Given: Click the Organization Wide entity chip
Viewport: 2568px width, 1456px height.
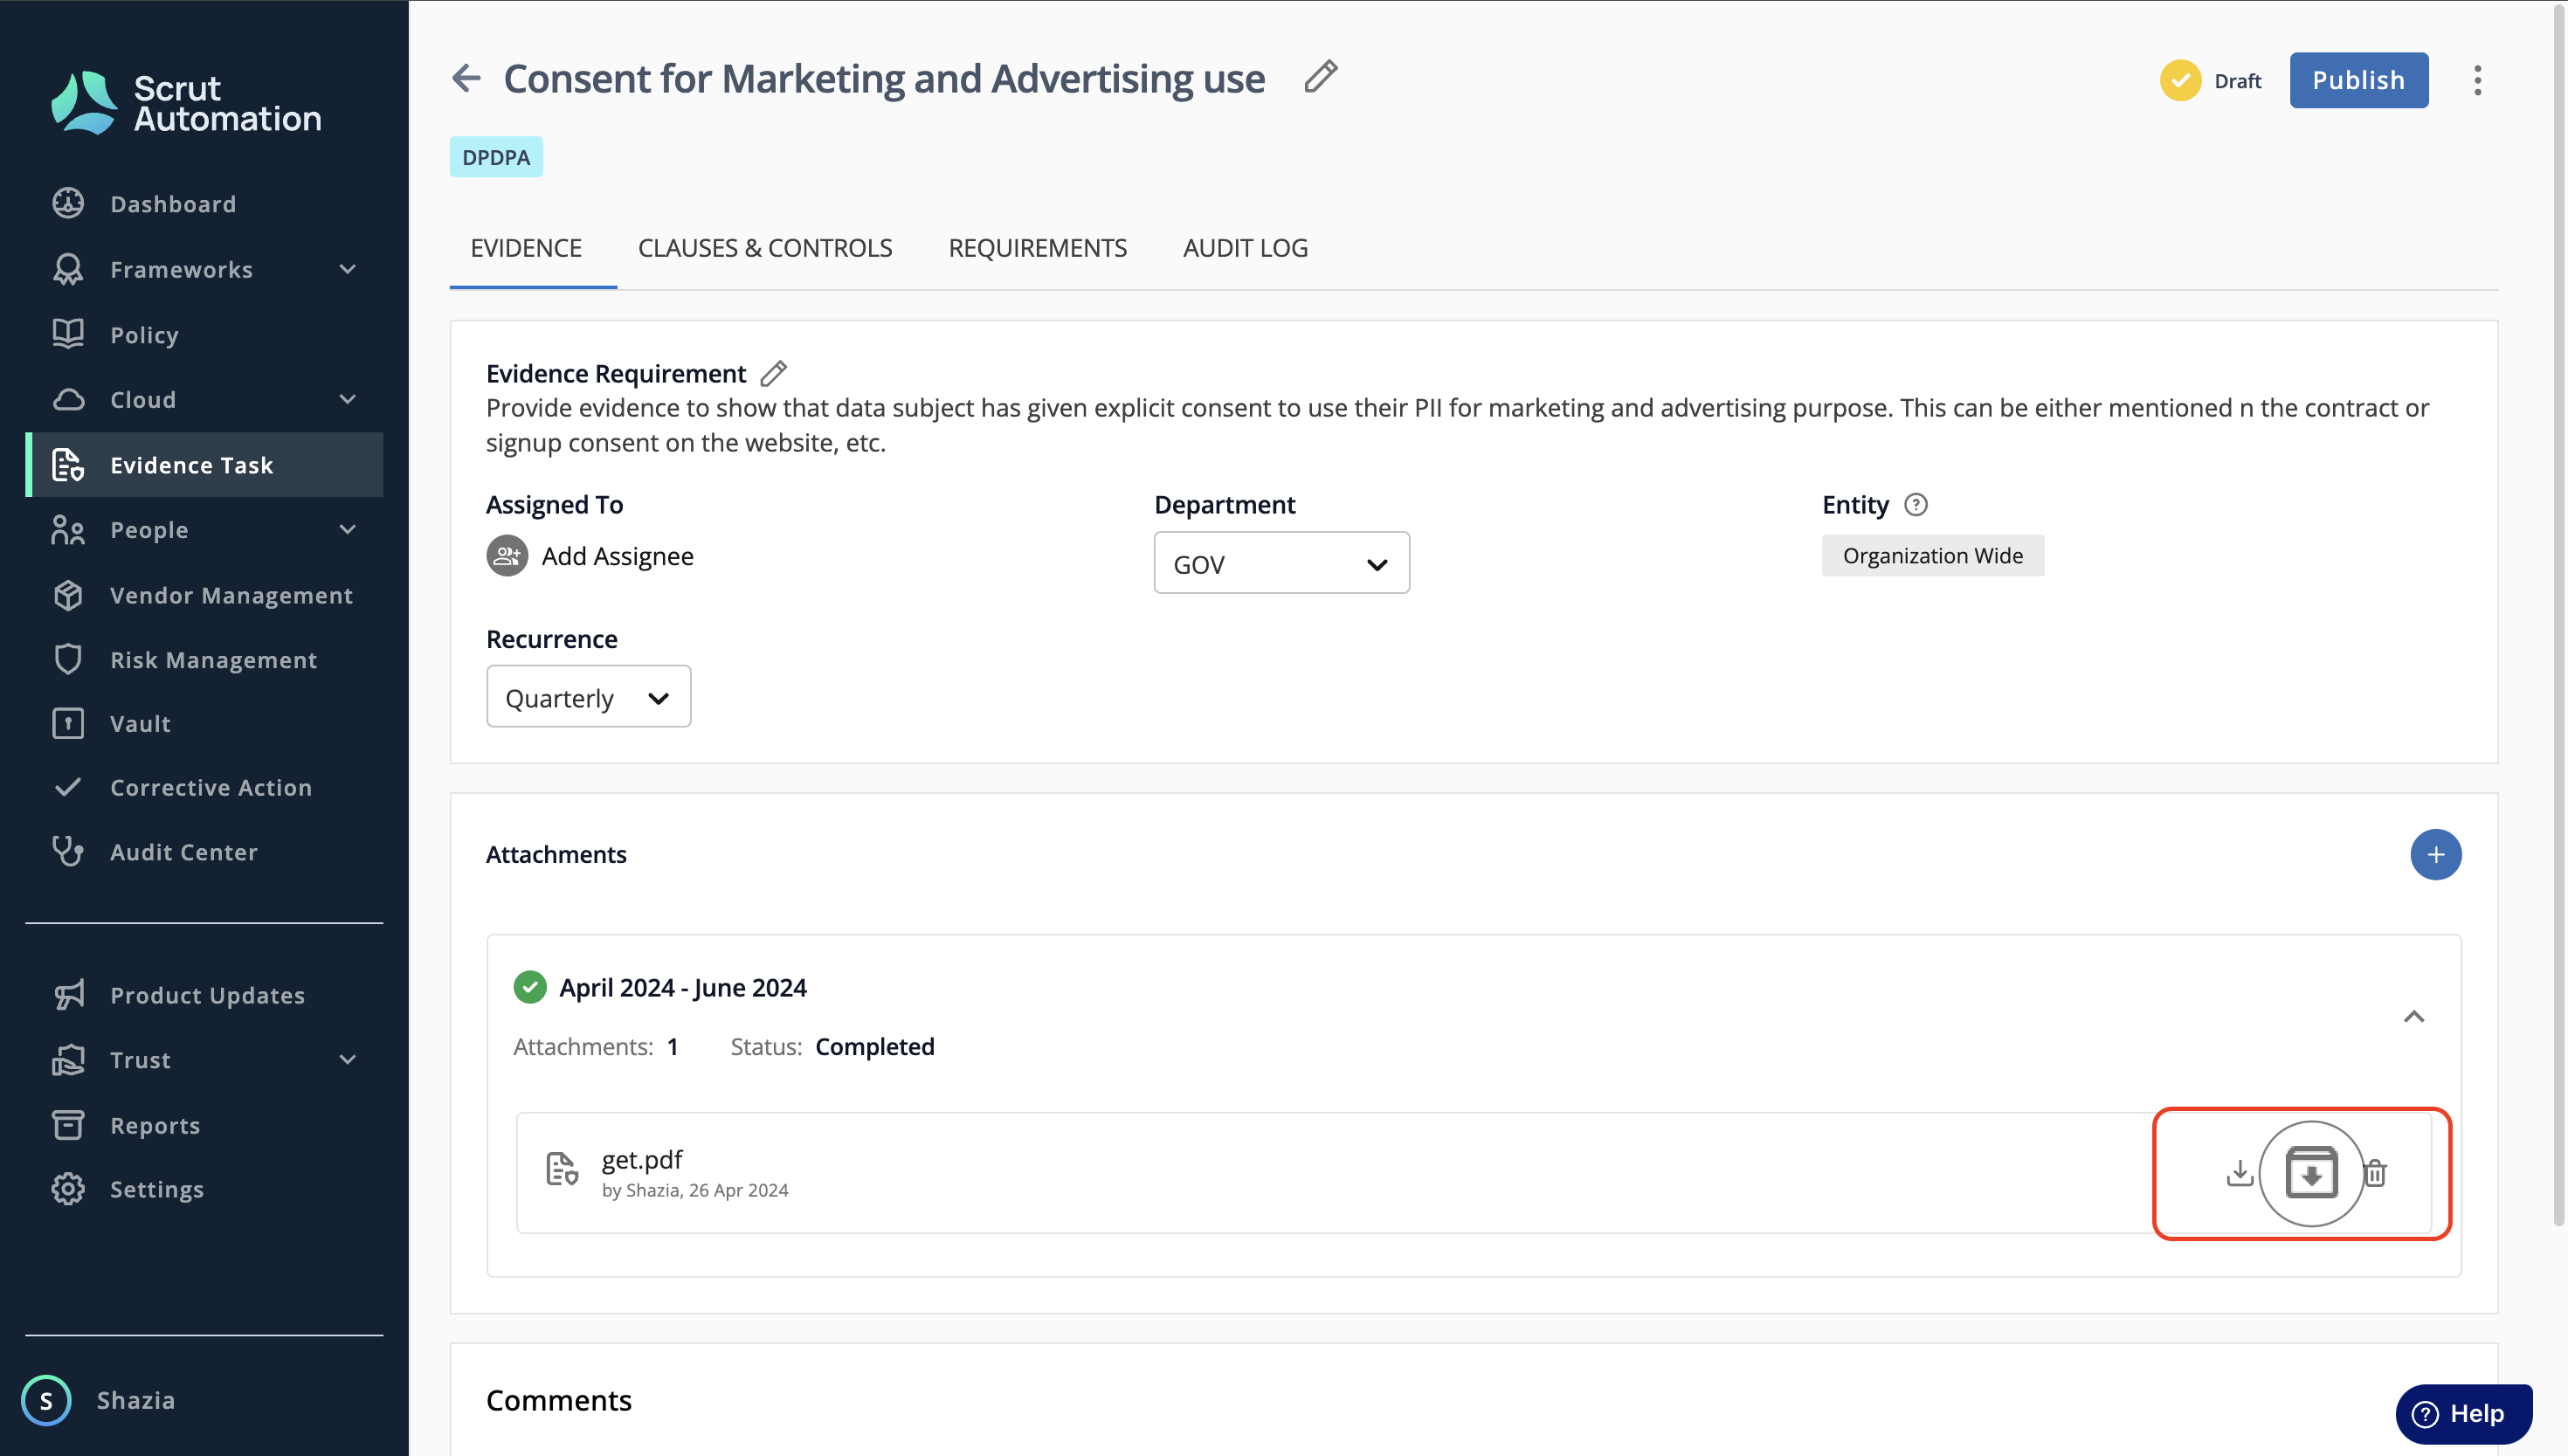Looking at the screenshot, I should tap(1932, 555).
